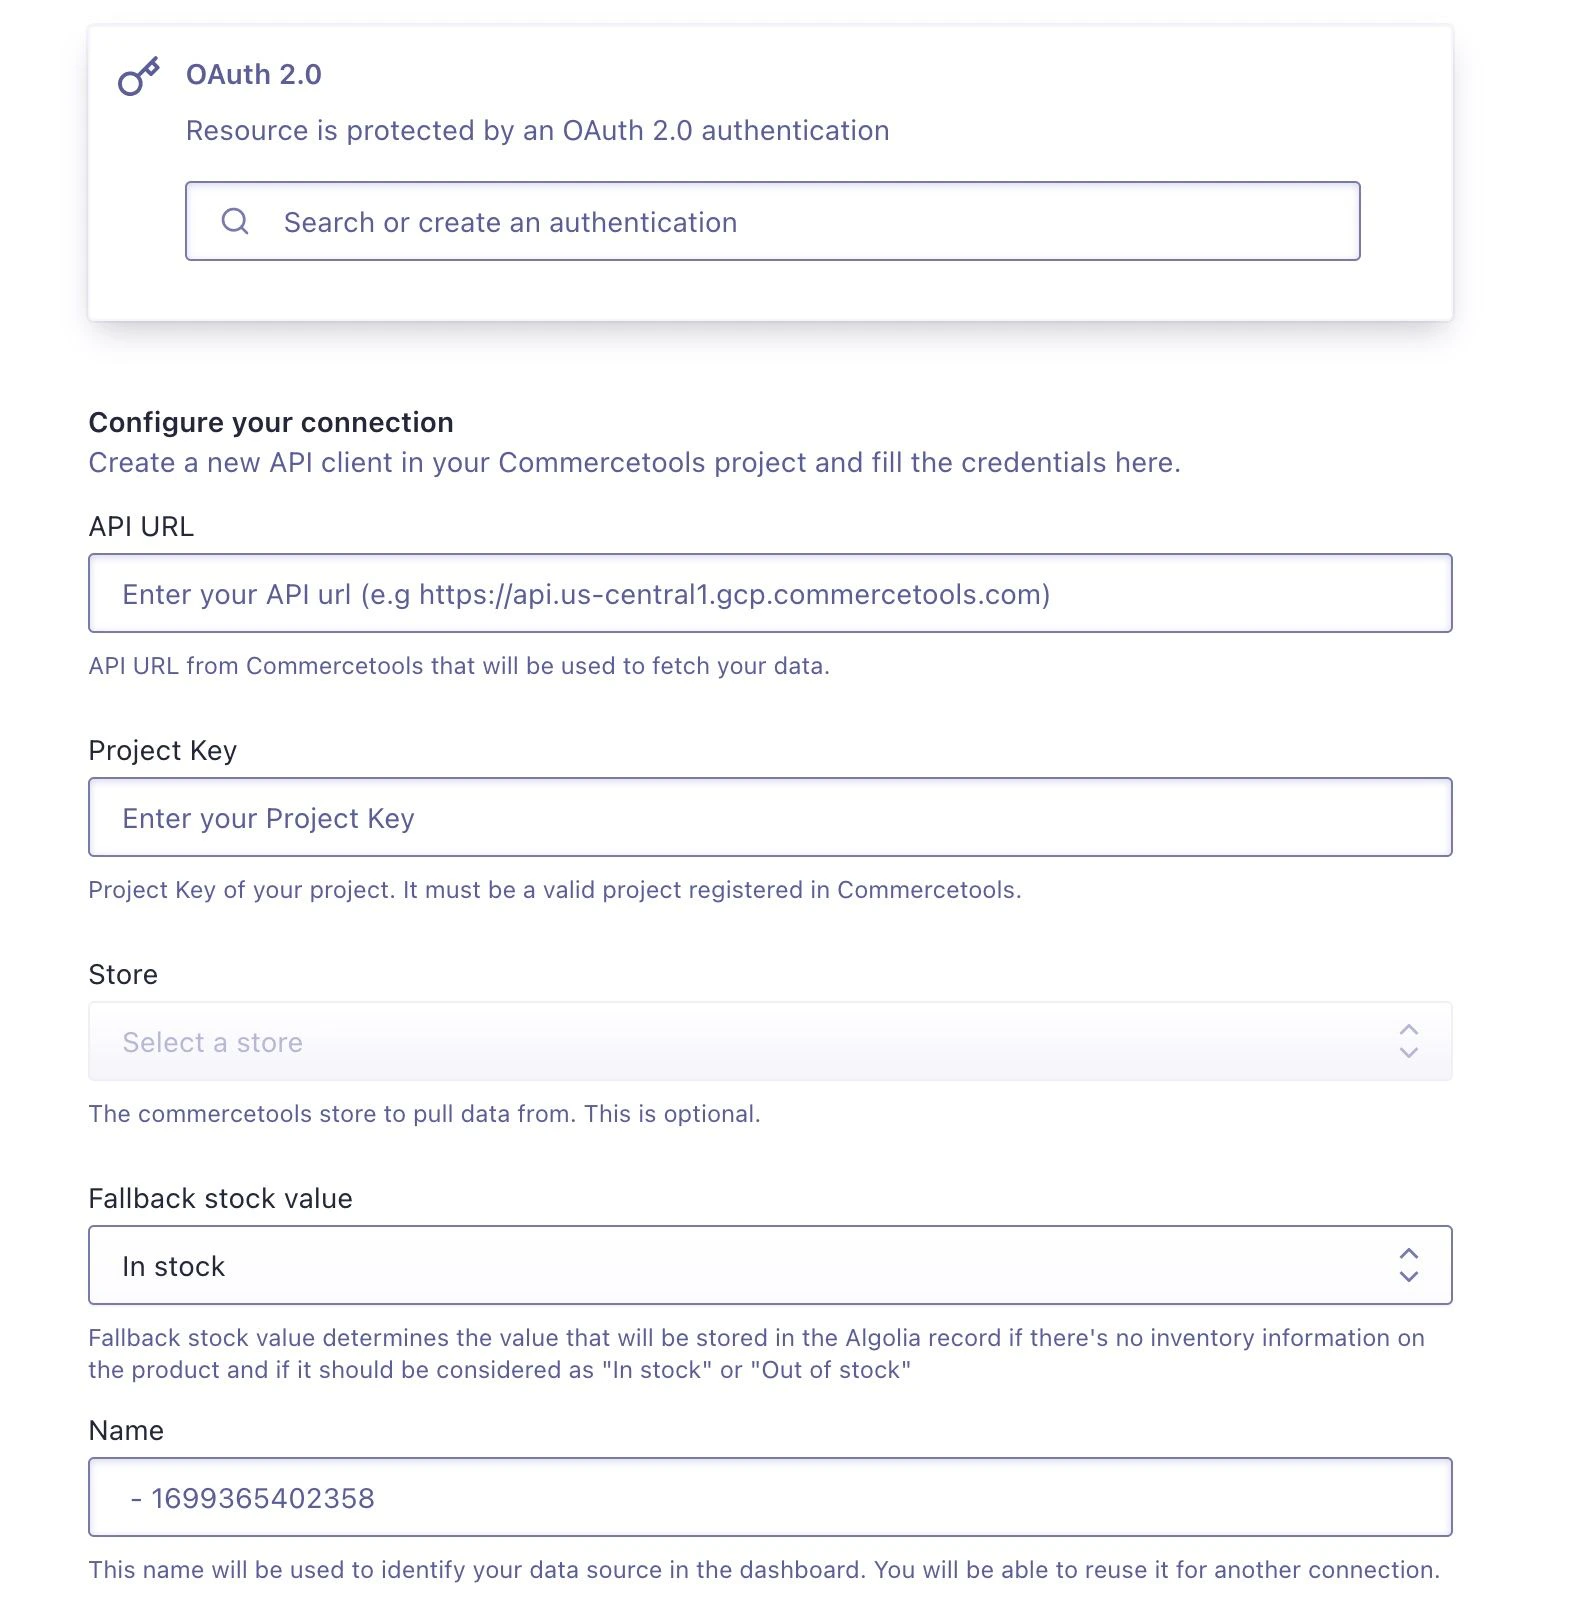The width and height of the screenshot is (1576, 1624).
Task: Click the Project Key input field
Action: tap(770, 817)
